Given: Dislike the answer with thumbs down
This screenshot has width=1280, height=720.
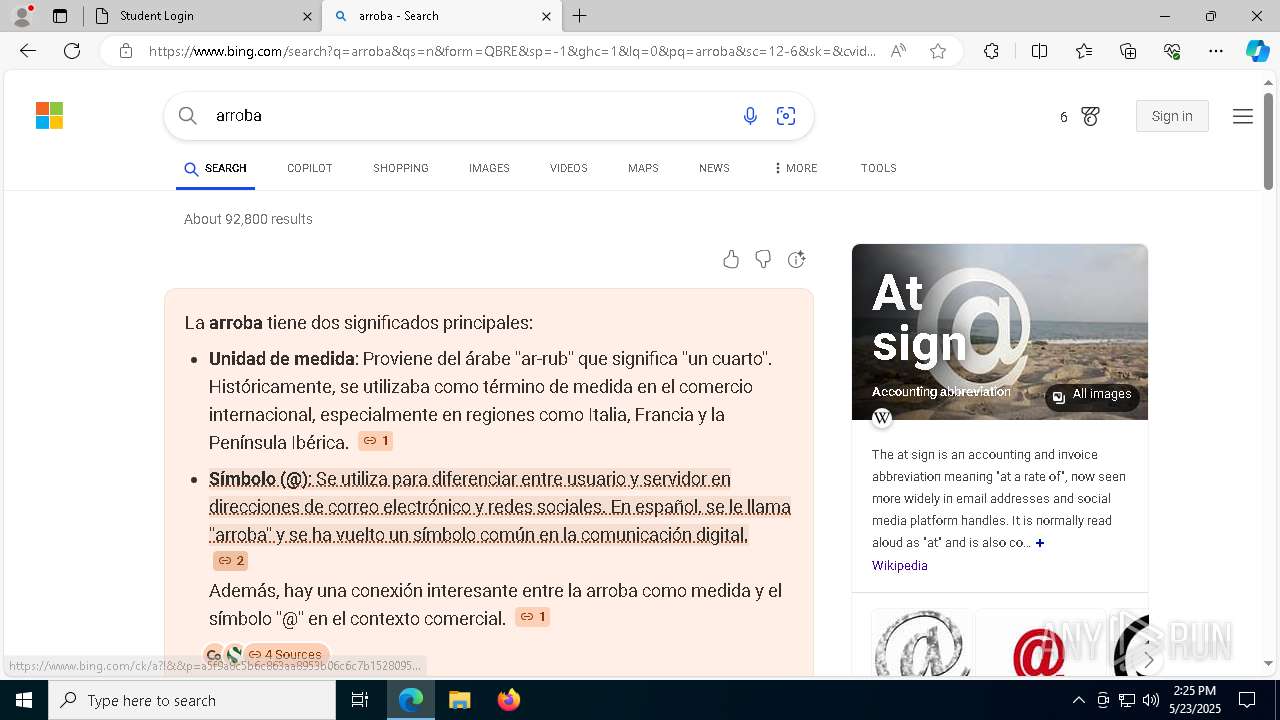Looking at the screenshot, I should point(763,260).
